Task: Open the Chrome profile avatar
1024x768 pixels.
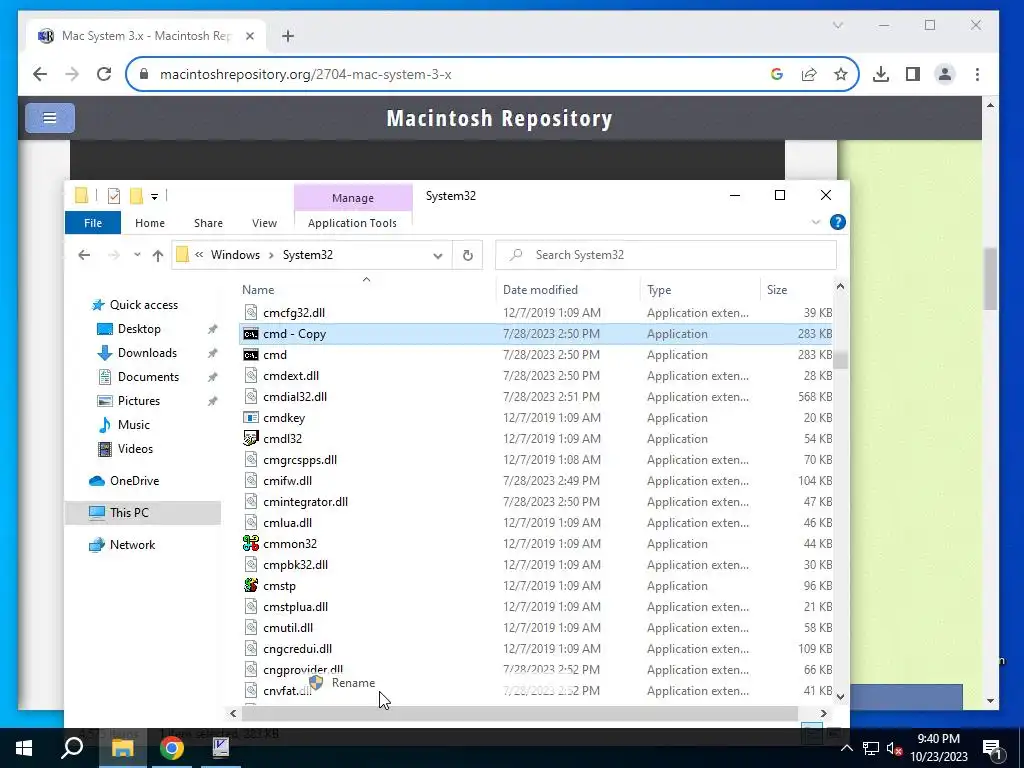Action: point(944,74)
